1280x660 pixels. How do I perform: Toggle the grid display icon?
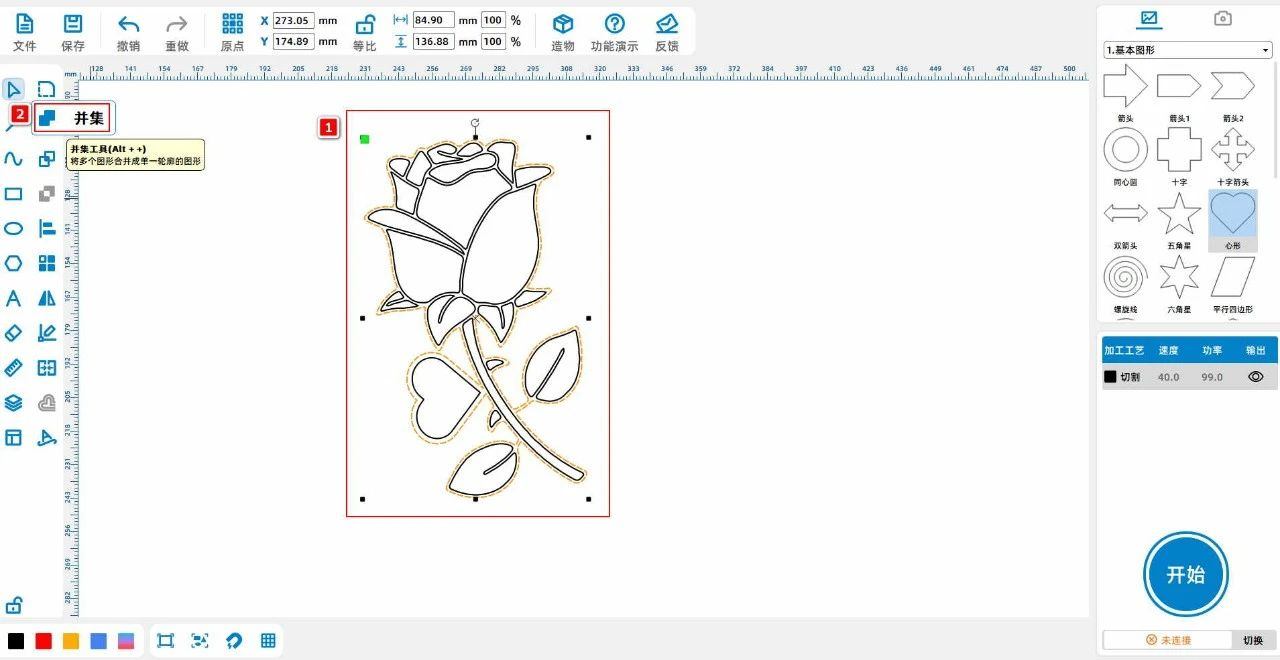pyautogui.click(x=268, y=641)
